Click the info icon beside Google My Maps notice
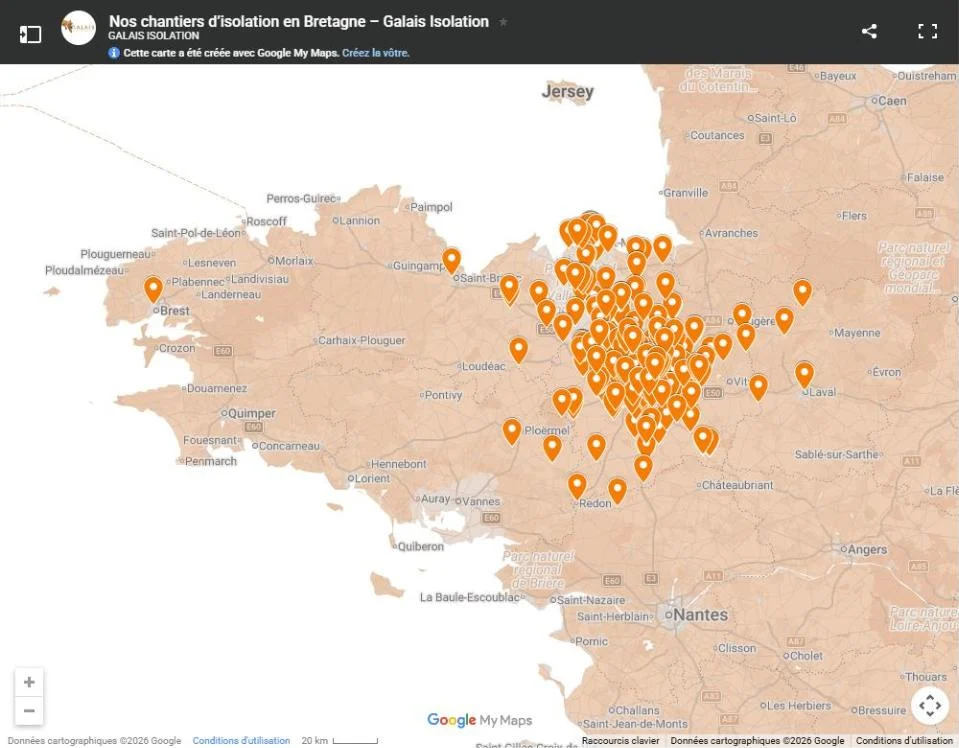 tap(114, 53)
